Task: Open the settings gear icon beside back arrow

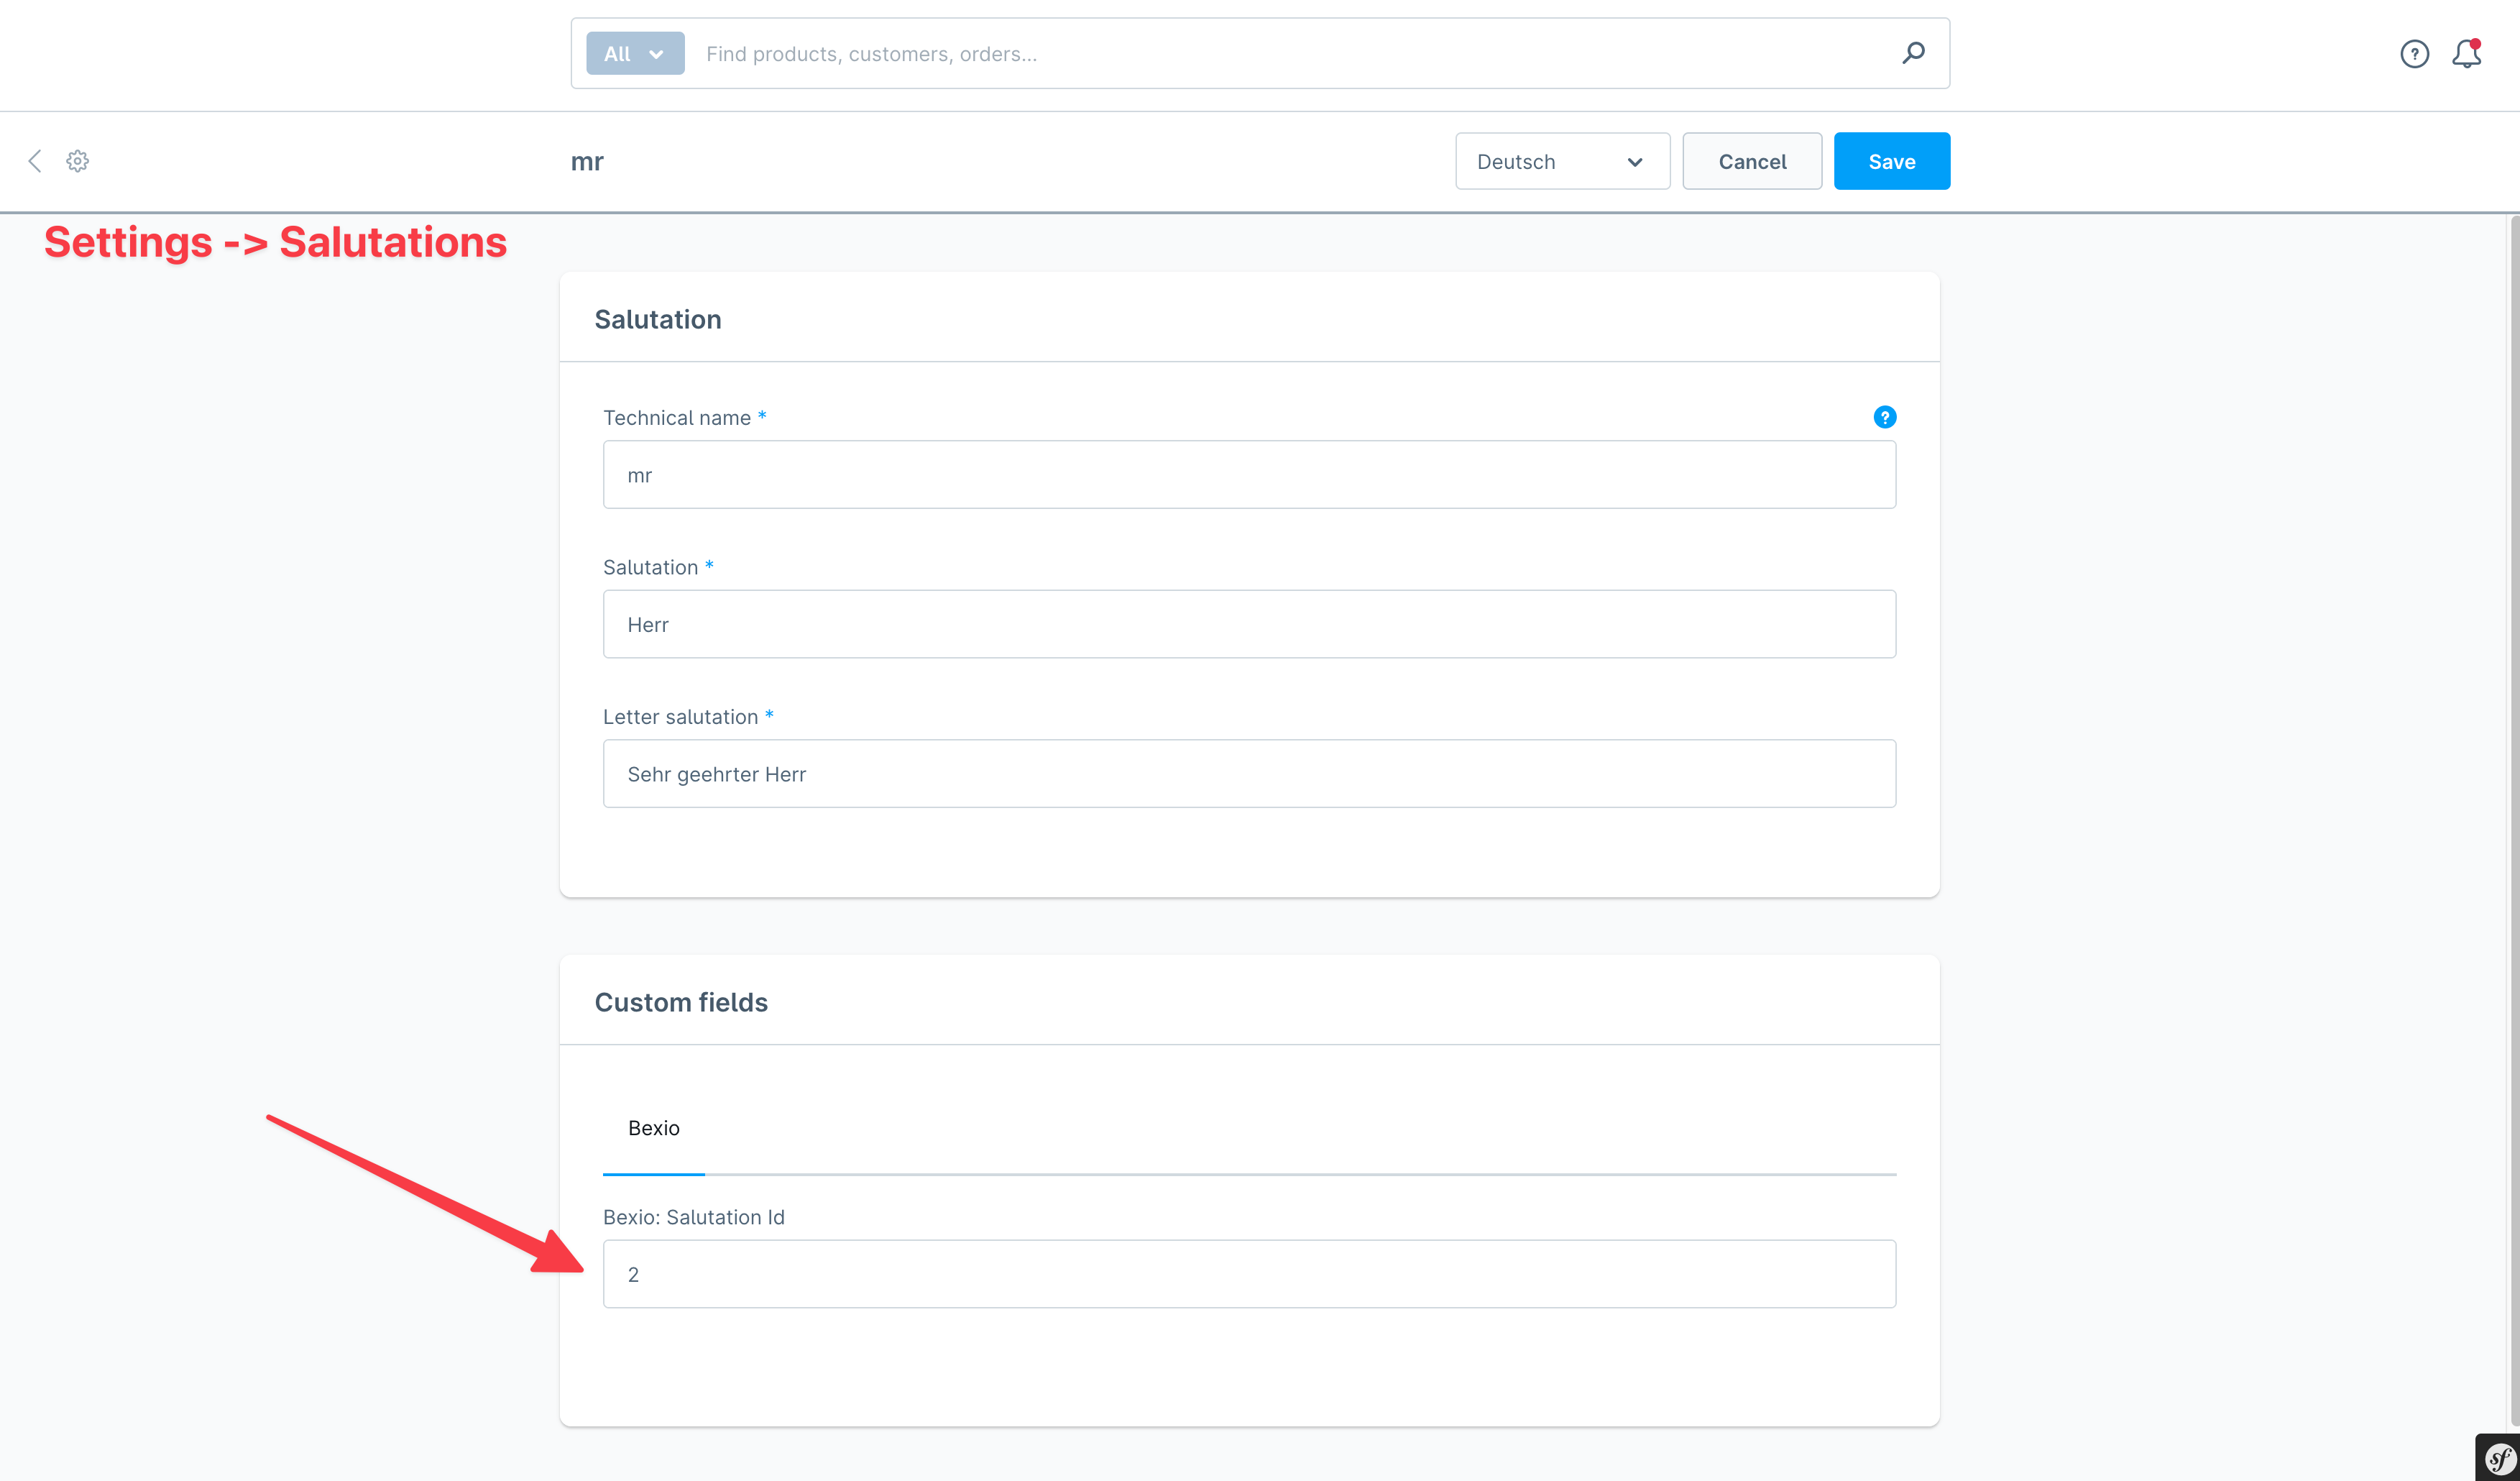Action: tap(77, 160)
